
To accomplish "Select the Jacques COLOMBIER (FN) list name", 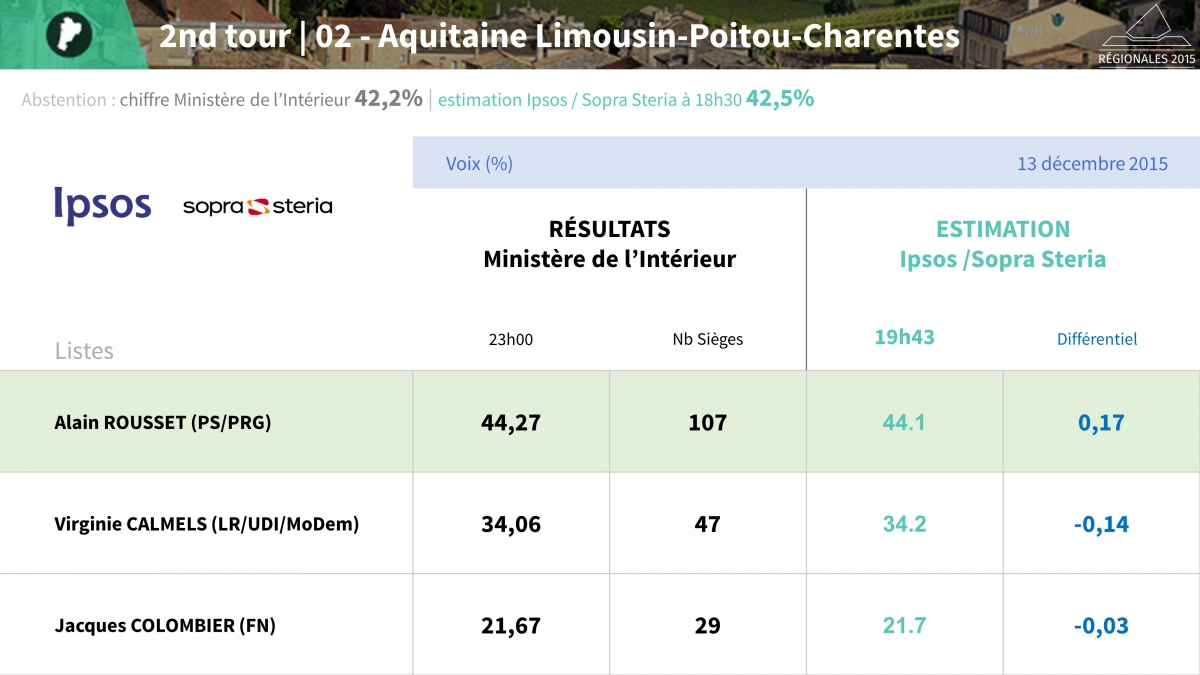I will click(x=165, y=626).
